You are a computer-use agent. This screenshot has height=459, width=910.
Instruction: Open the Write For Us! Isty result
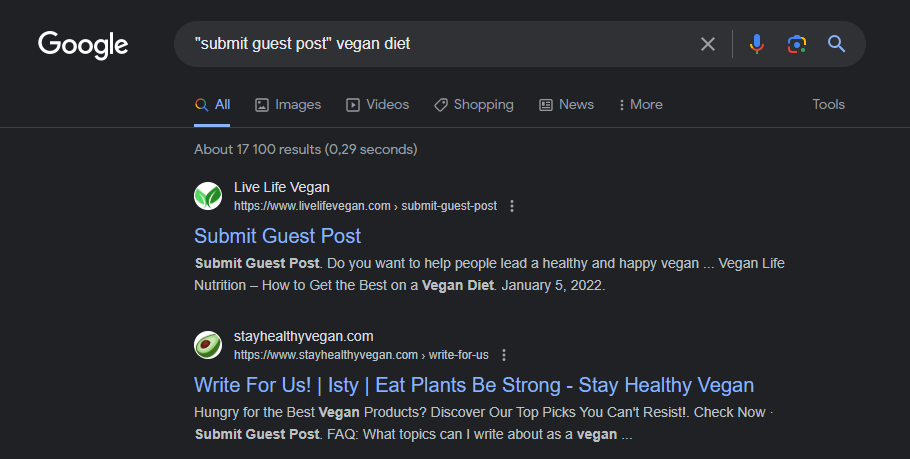tap(473, 385)
